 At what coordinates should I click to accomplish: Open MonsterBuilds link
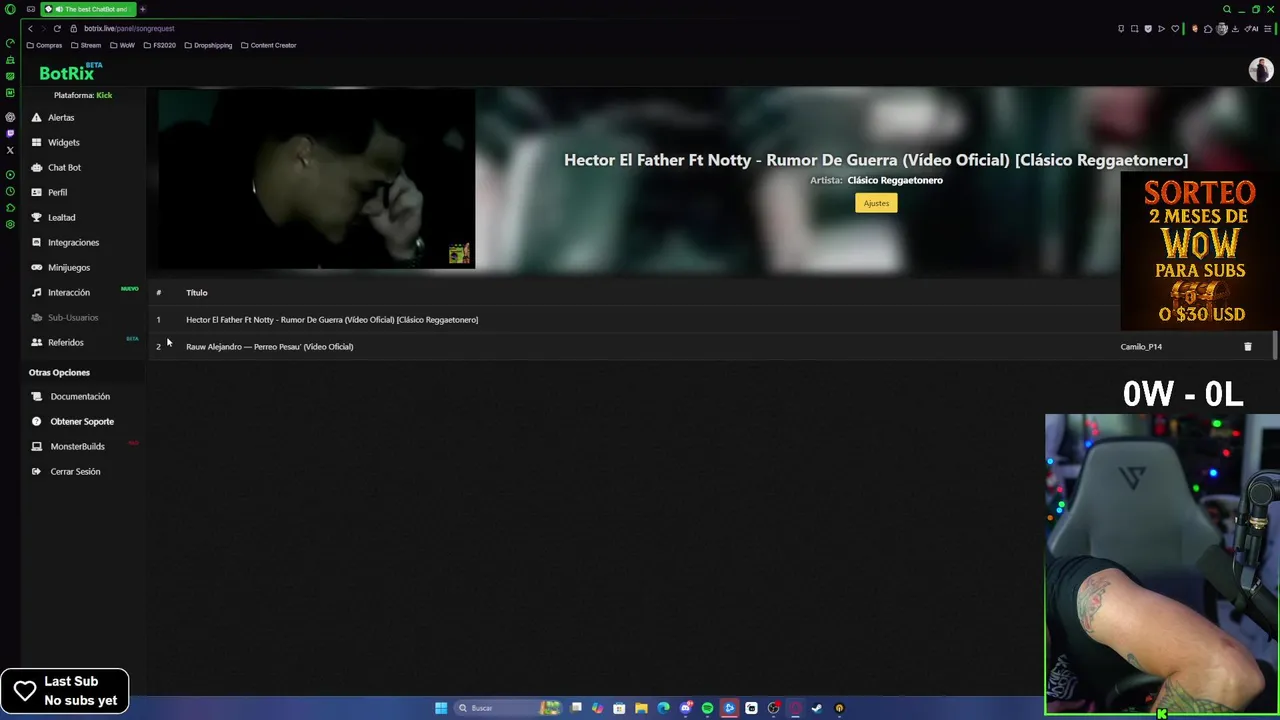(x=76, y=446)
